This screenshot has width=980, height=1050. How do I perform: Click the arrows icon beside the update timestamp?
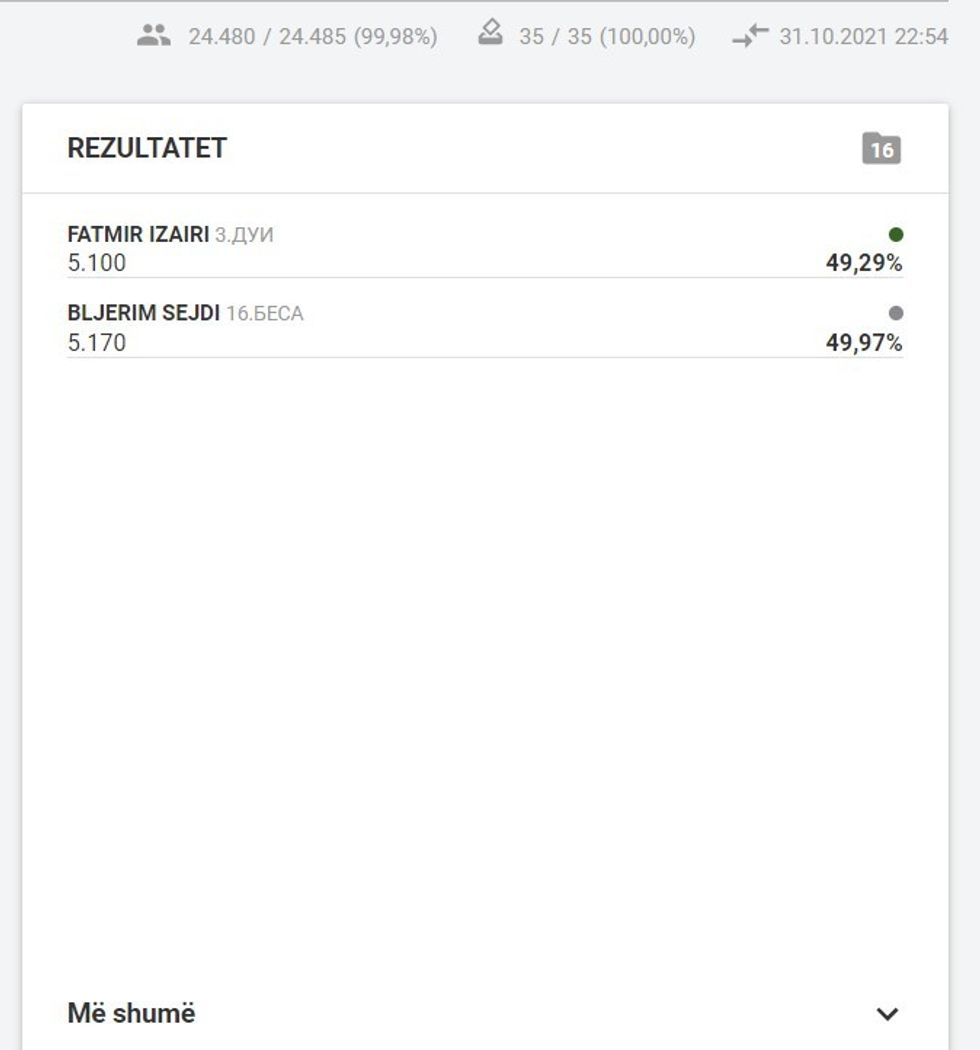(750, 37)
